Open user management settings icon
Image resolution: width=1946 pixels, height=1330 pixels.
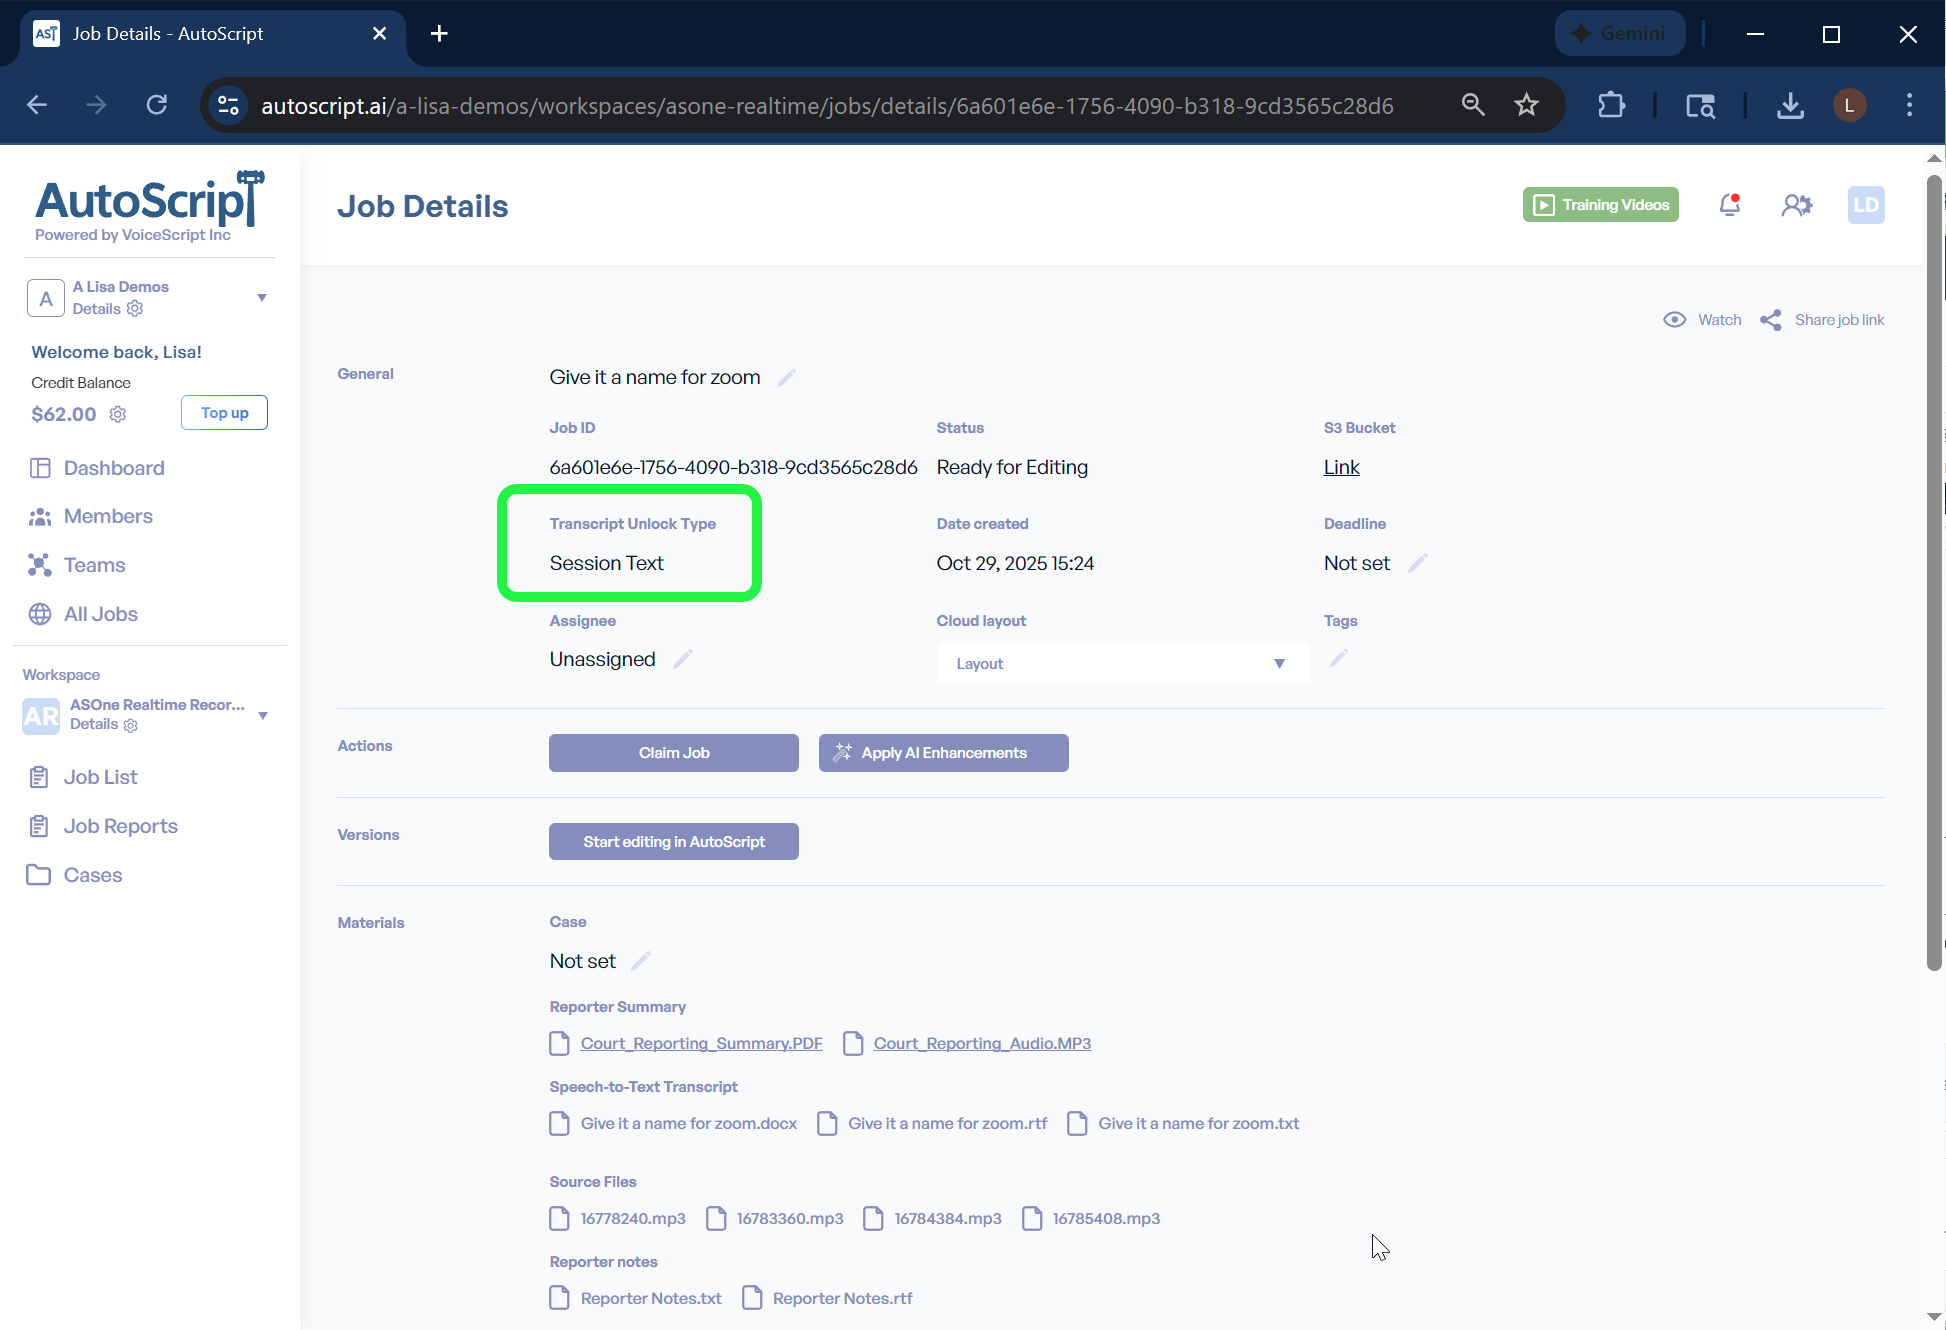(1796, 205)
